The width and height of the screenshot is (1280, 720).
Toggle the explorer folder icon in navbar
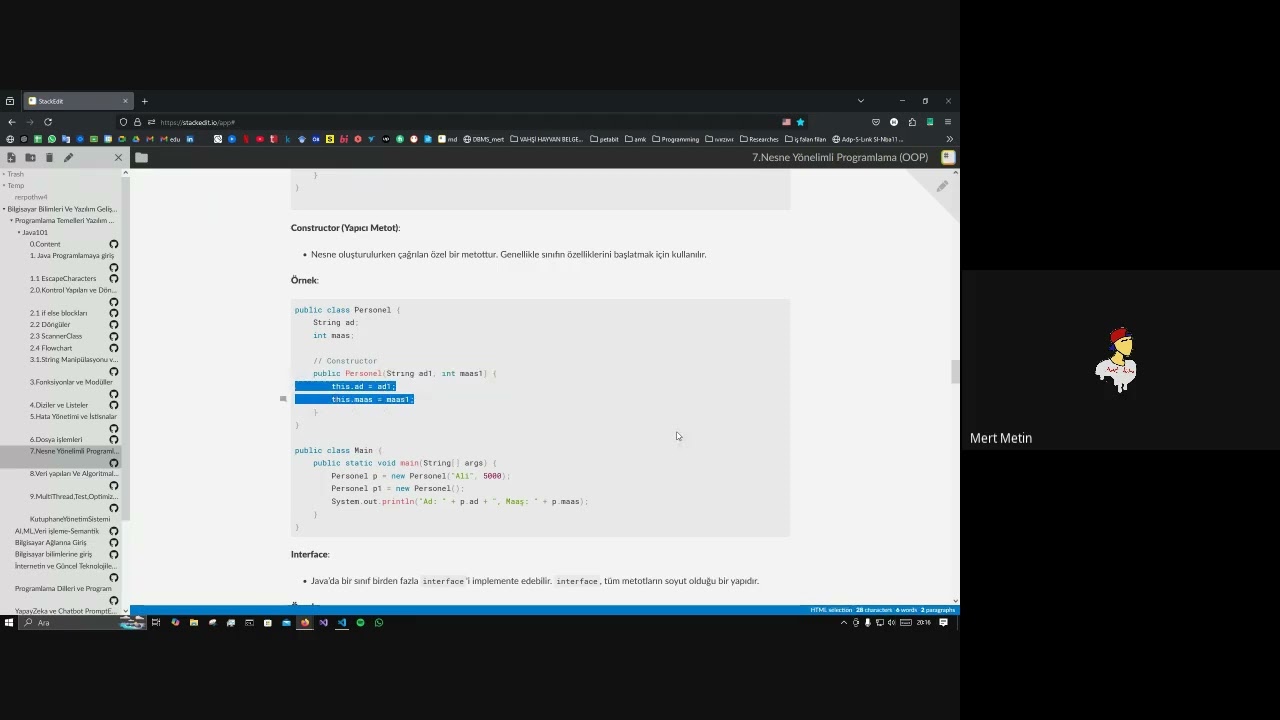(x=141, y=158)
